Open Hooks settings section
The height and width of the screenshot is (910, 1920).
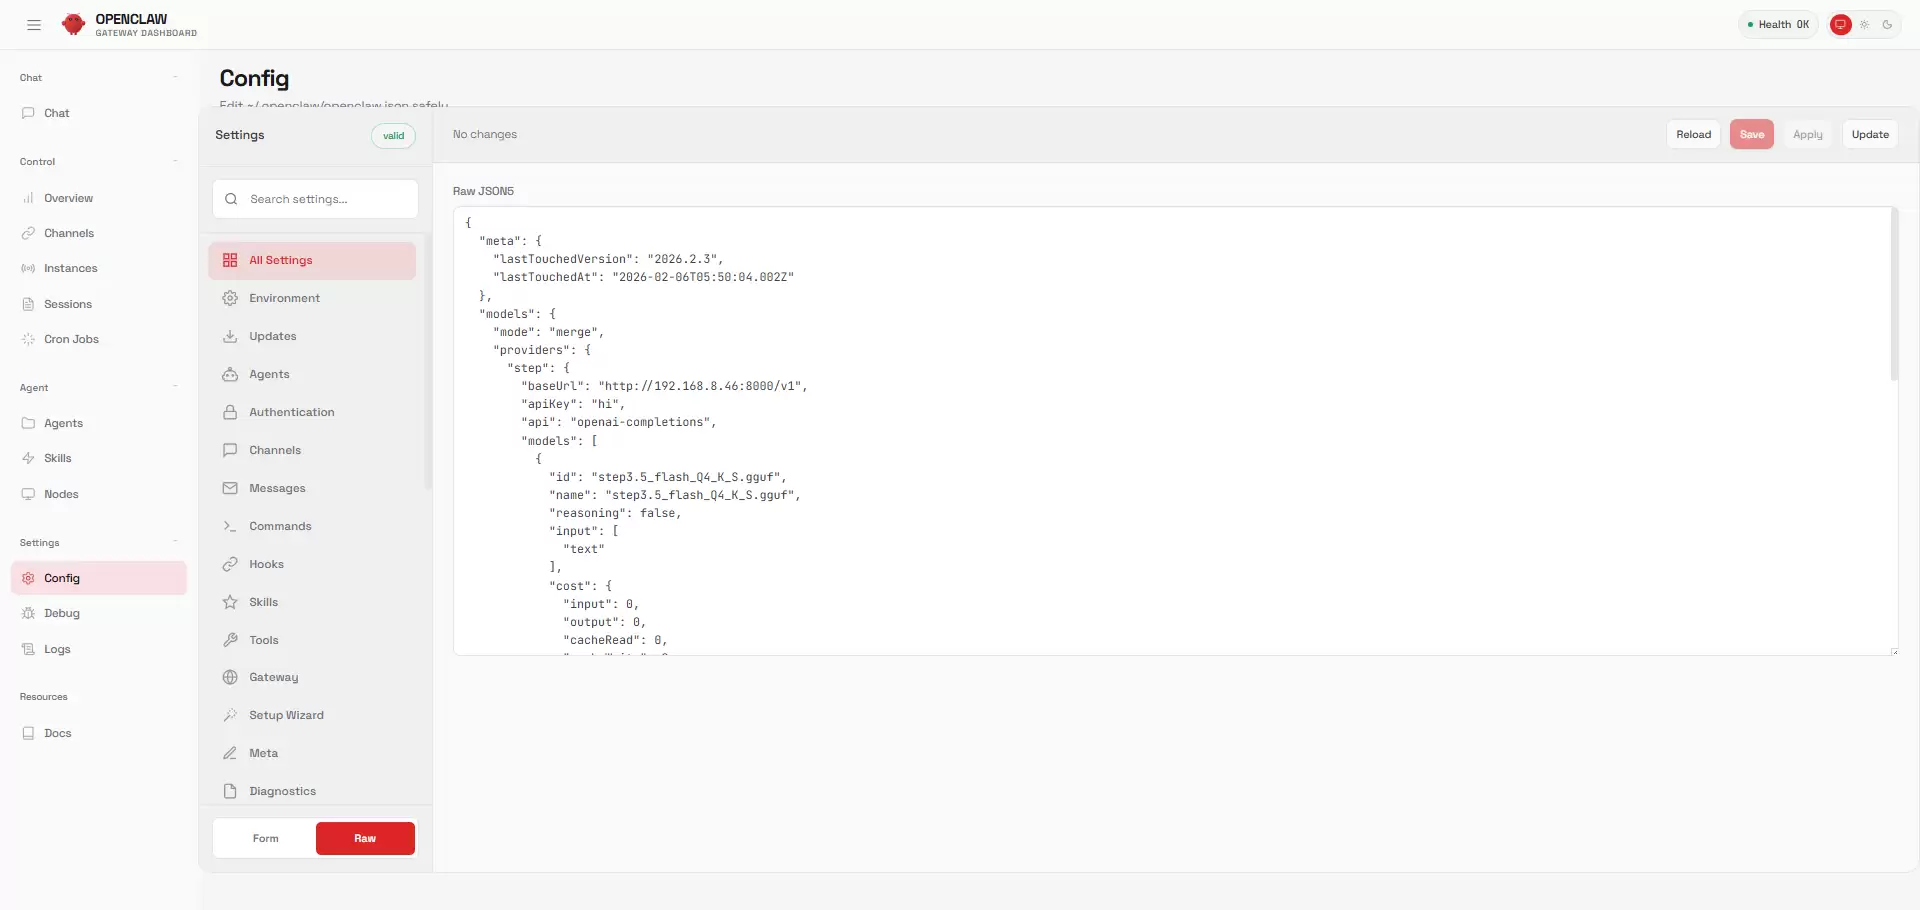pyautogui.click(x=266, y=565)
